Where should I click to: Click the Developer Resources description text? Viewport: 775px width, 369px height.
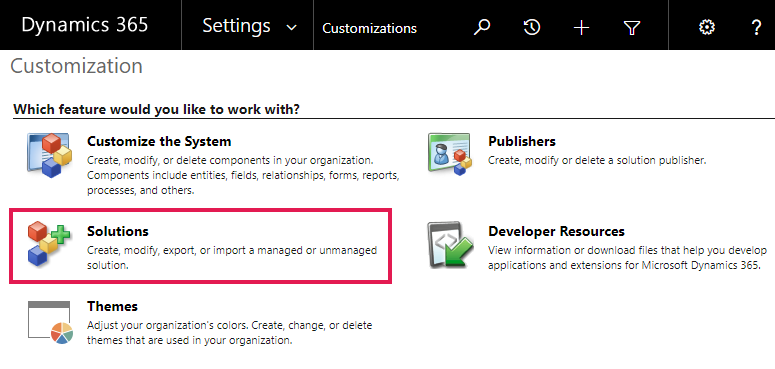point(627,258)
